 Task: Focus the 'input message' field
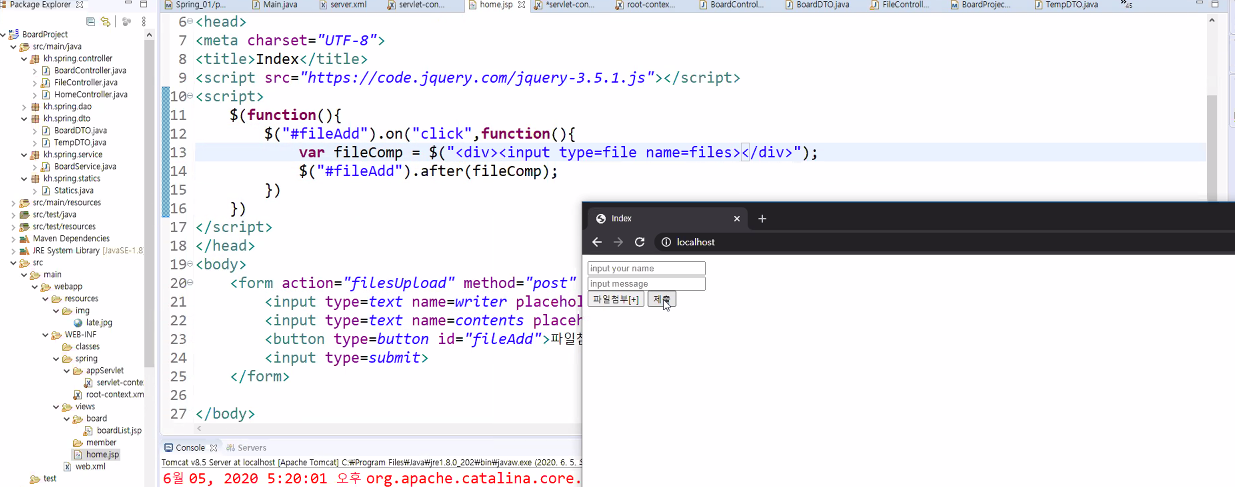click(x=647, y=284)
